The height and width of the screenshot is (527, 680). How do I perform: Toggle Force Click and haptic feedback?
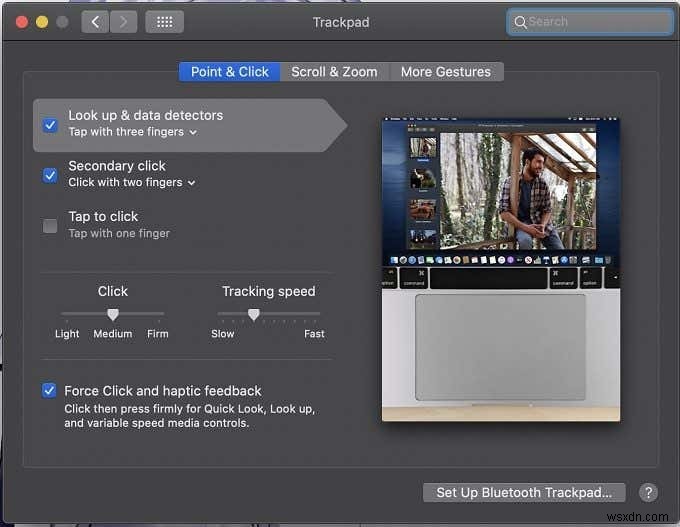(x=49, y=391)
